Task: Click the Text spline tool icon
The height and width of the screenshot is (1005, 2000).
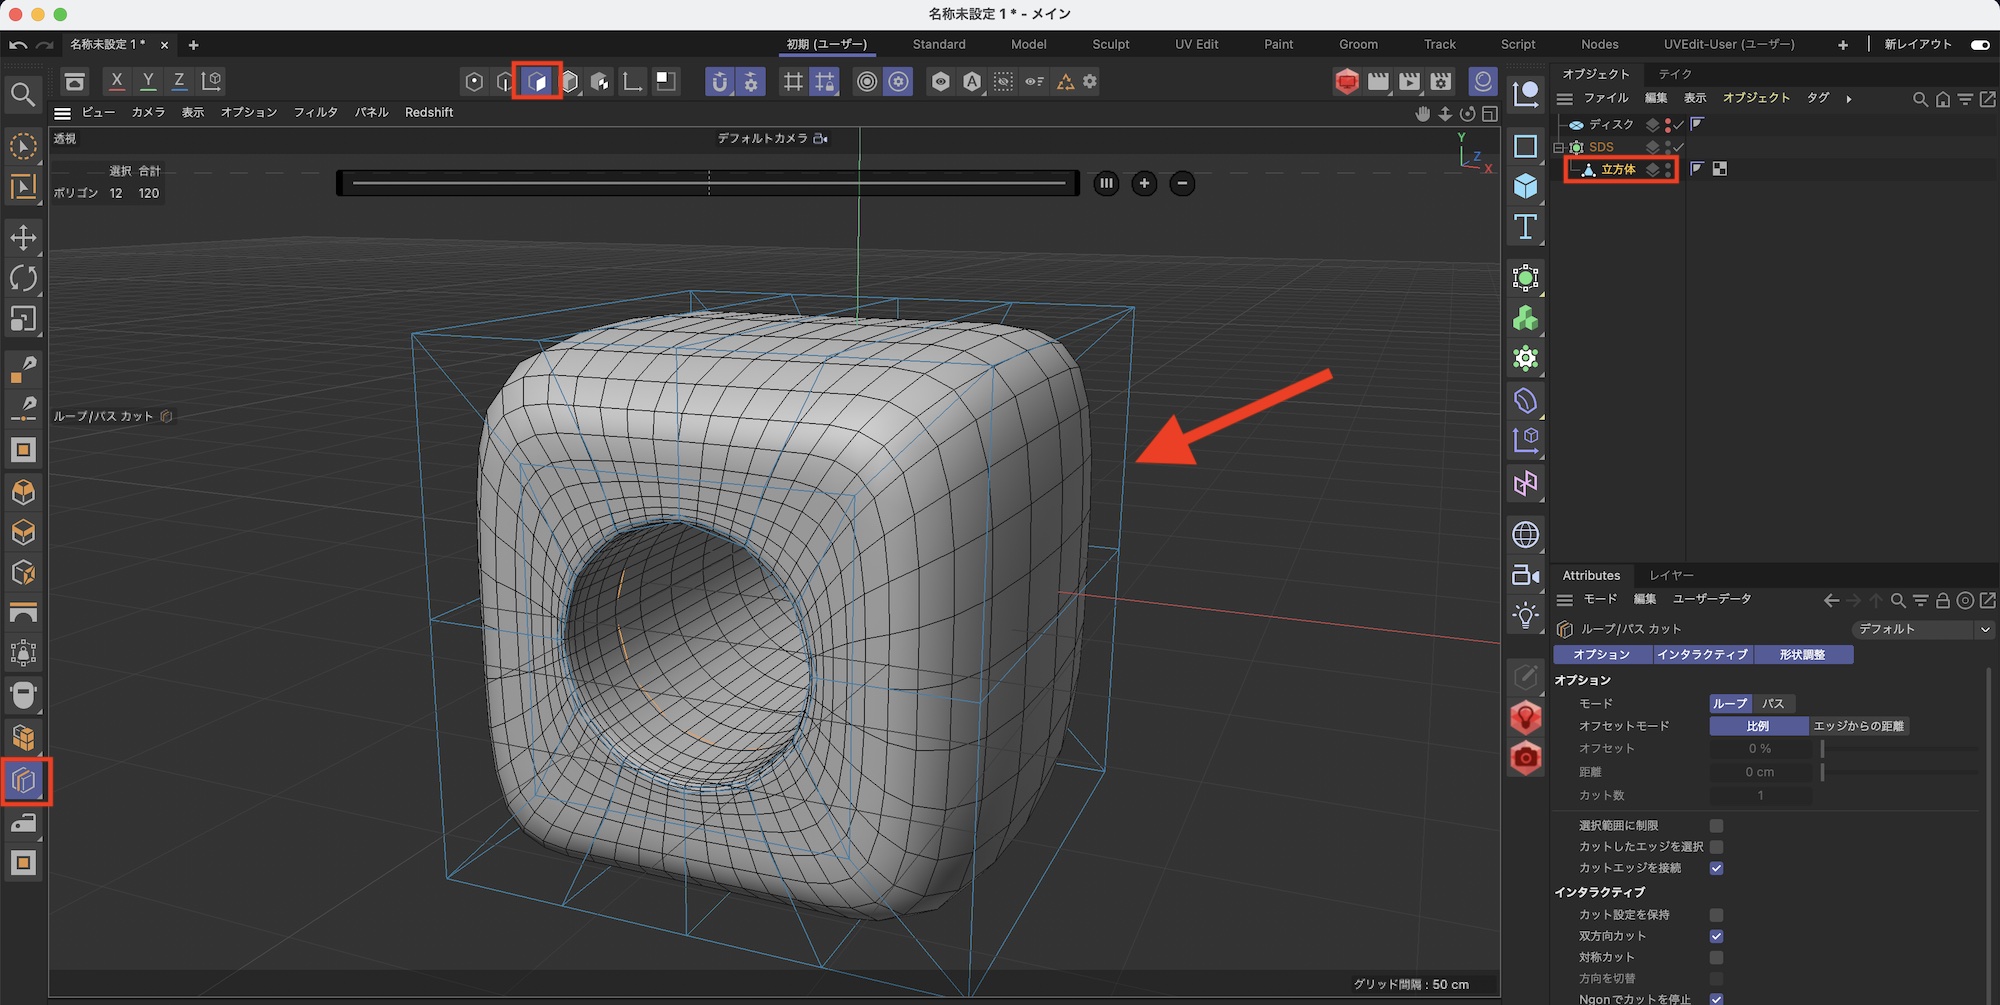Action: click(1525, 227)
